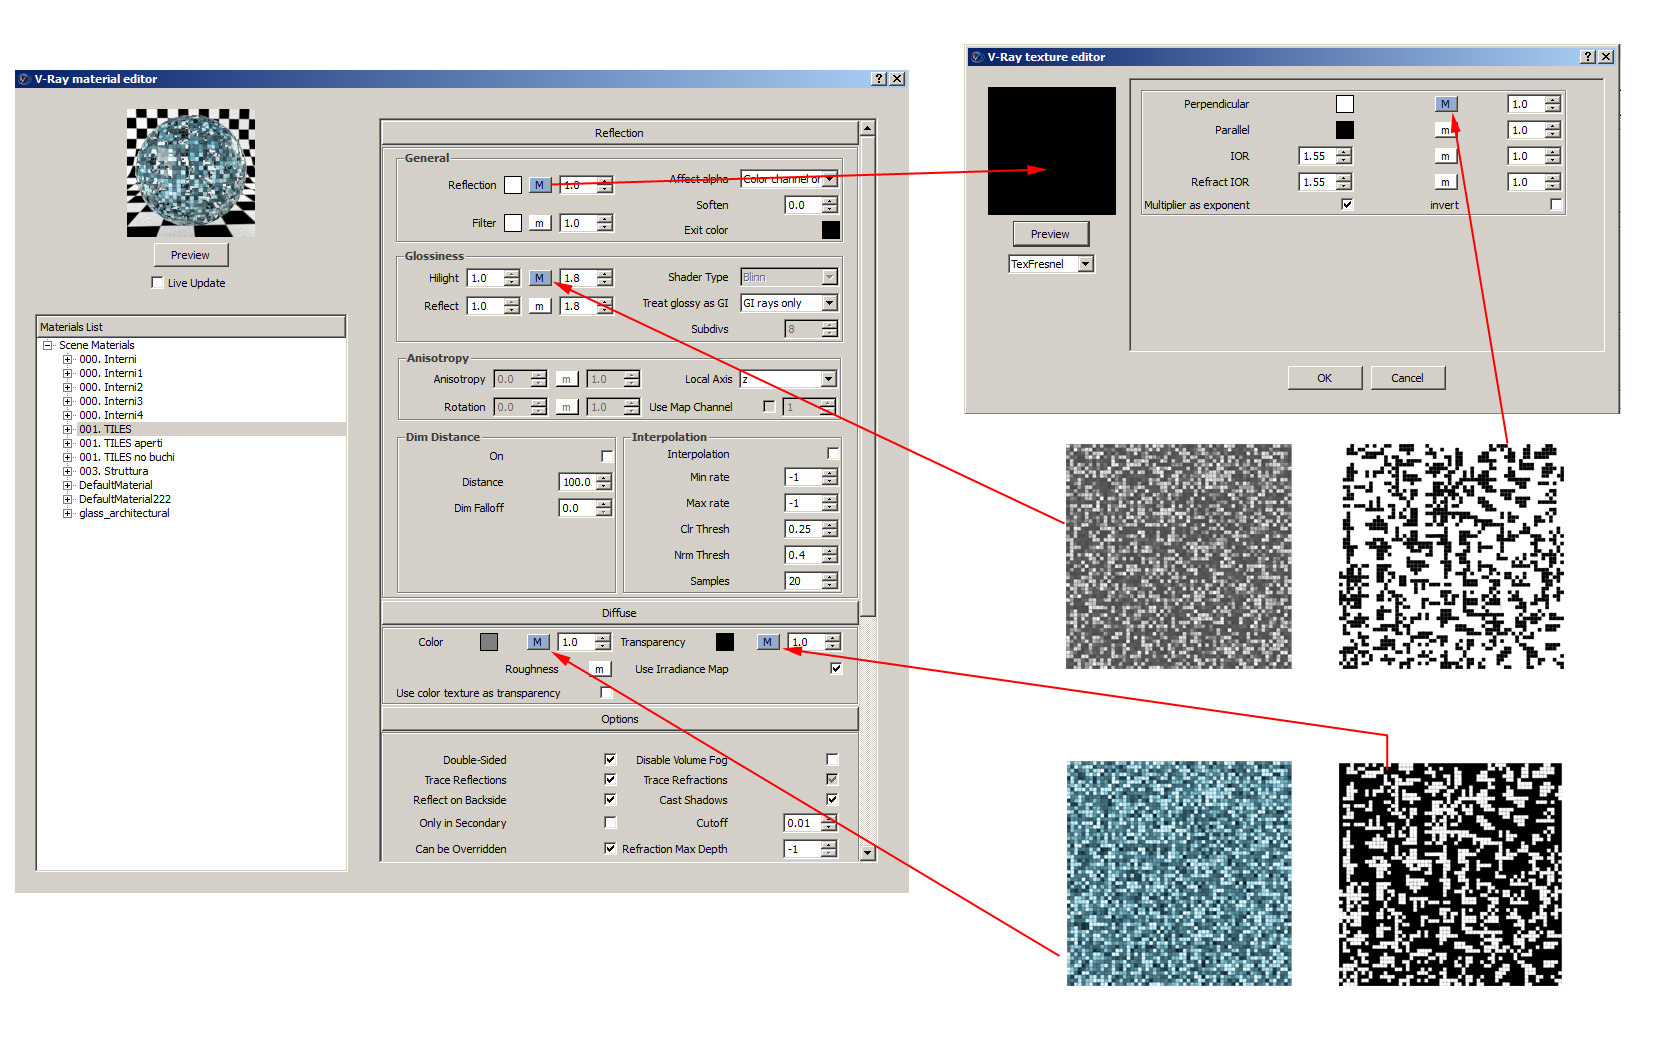
Task: Open the Parallel map m button in texture editor
Action: [1445, 130]
